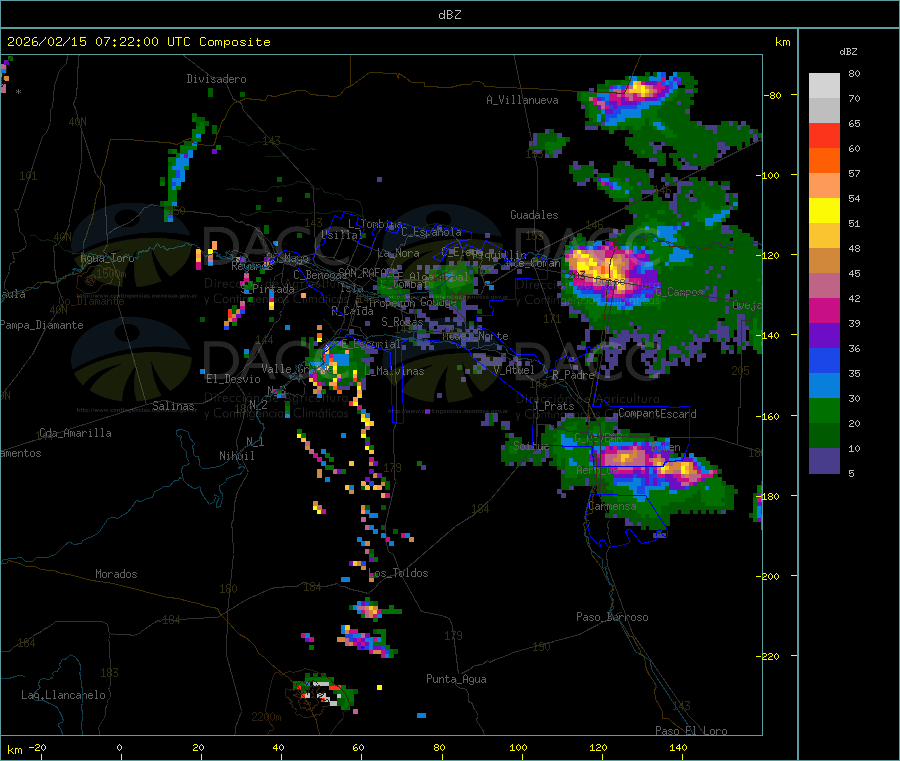Click the Nihuil location label

pyautogui.click(x=236, y=456)
